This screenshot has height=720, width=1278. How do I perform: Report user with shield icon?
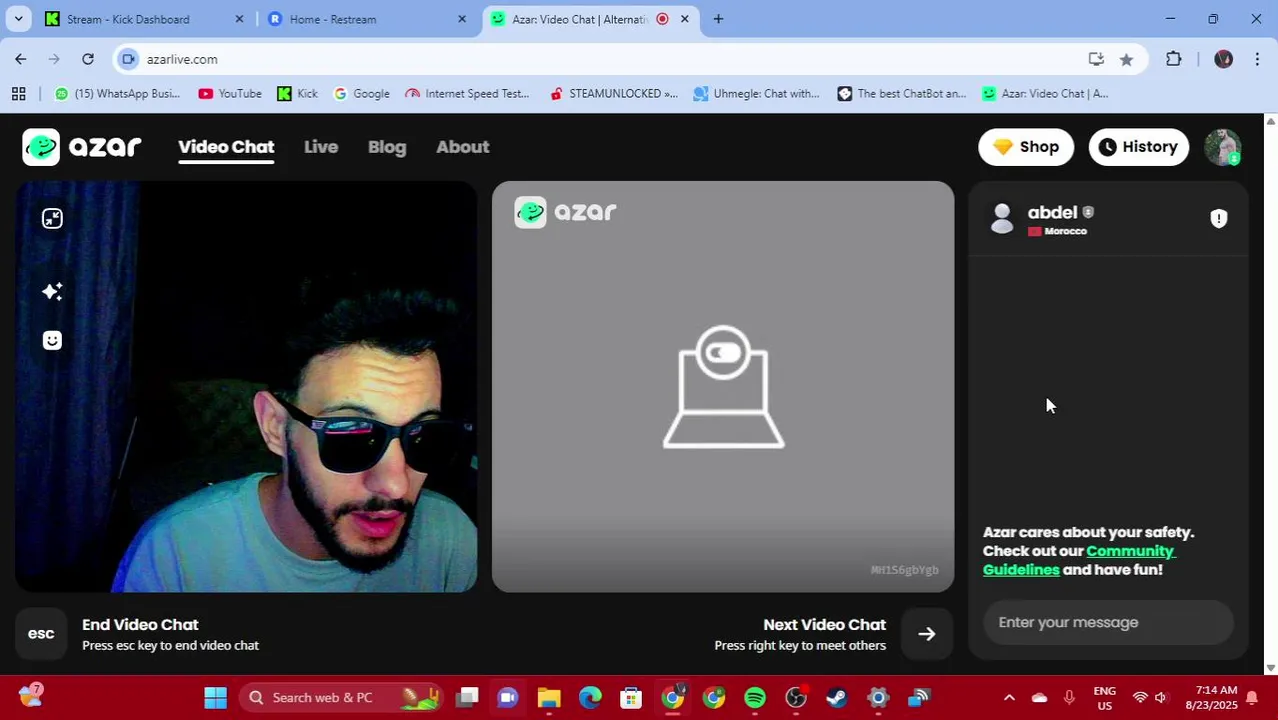tap(1218, 219)
